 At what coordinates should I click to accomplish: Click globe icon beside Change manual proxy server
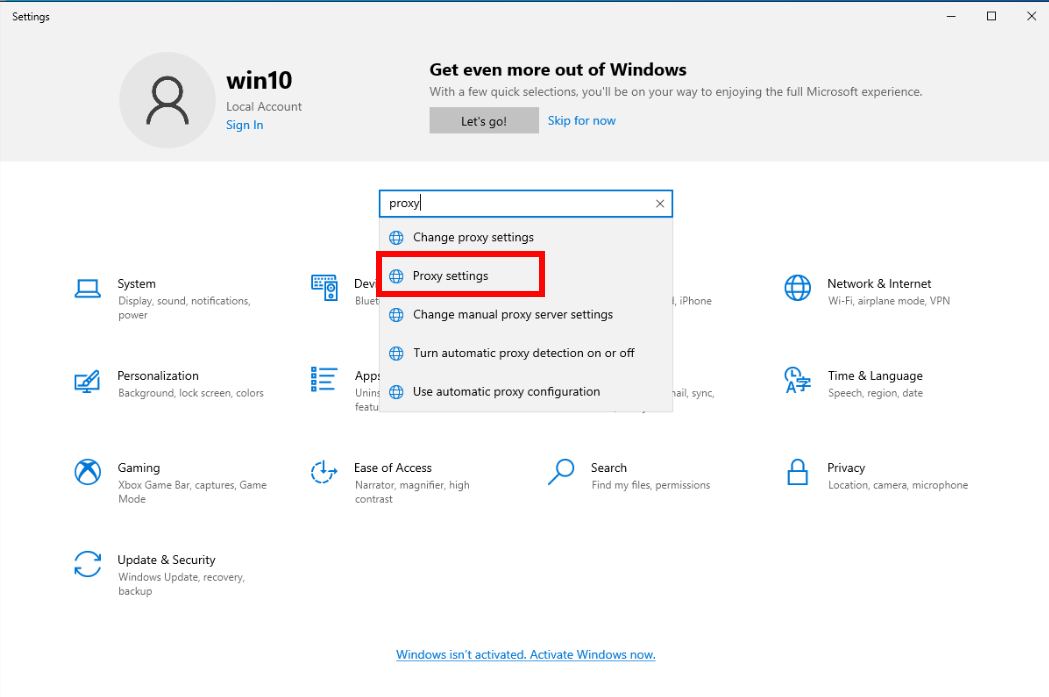click(x=396, y=314)
